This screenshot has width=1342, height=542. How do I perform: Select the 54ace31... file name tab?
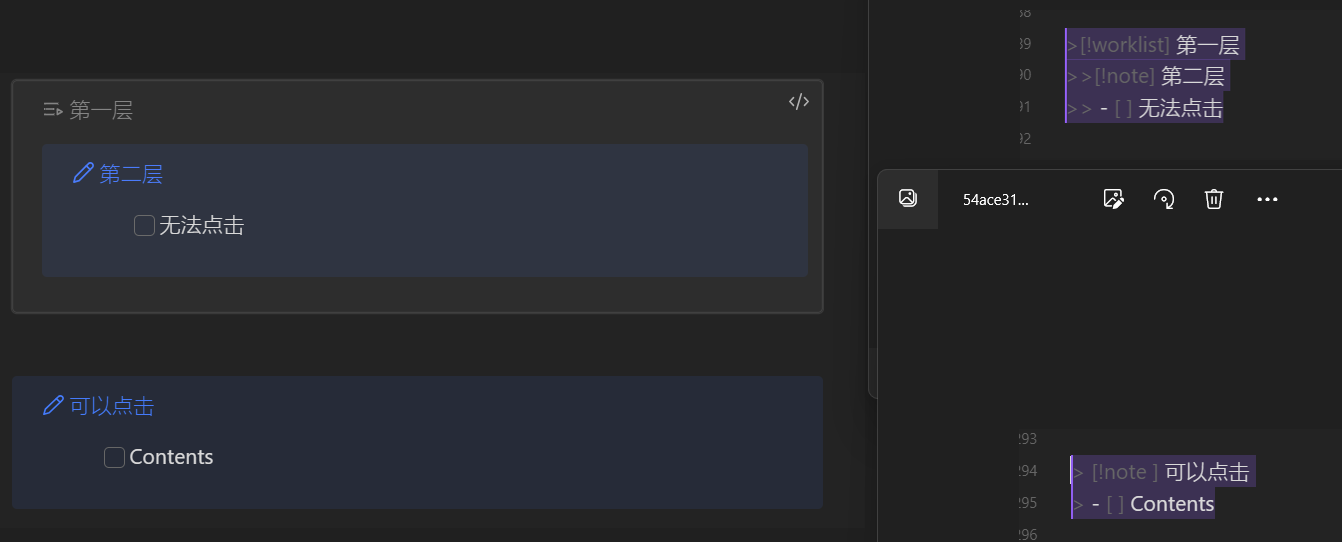point(995,199)
